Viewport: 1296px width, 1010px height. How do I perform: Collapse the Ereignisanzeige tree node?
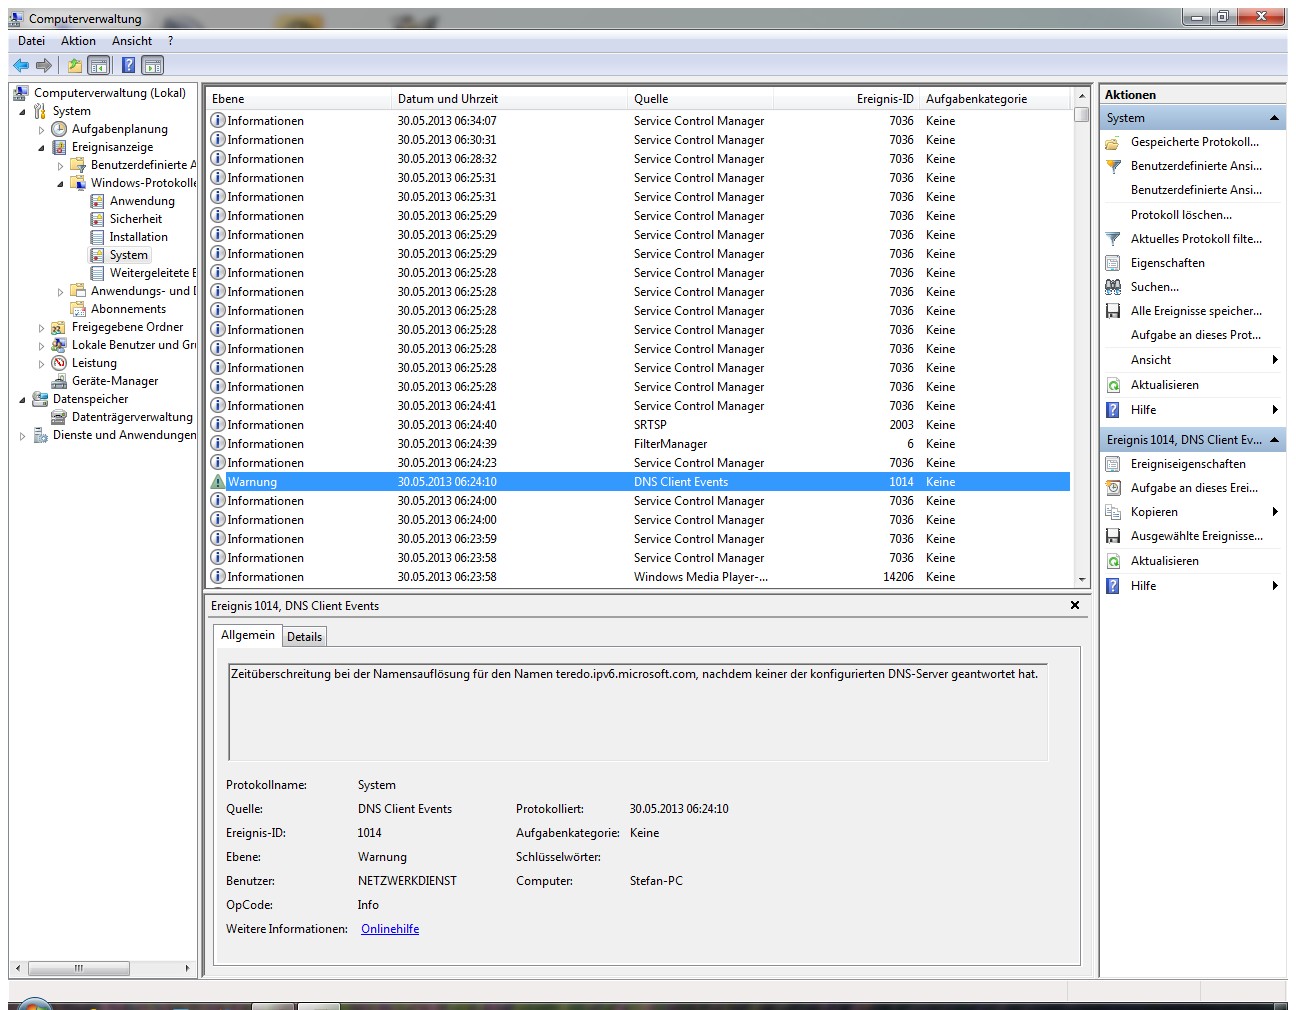41,148
